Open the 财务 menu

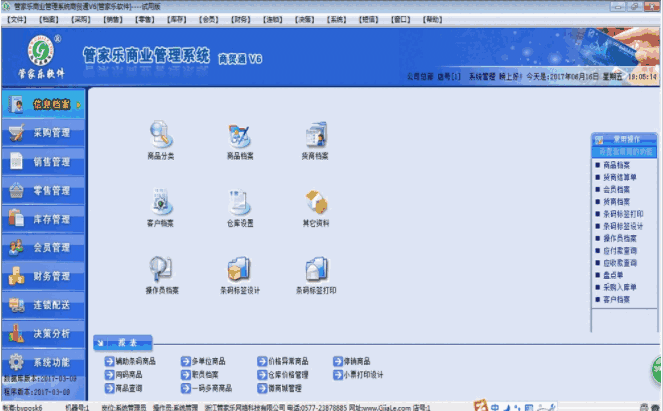(241, 19)
